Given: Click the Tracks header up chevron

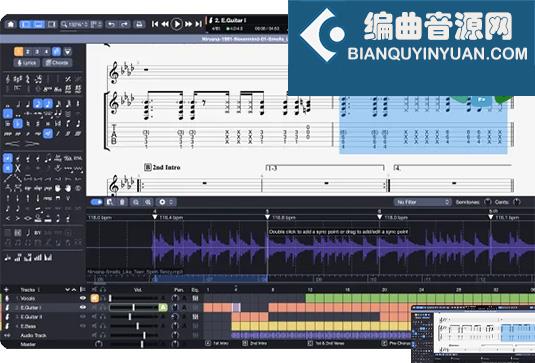Looking at the screenshot, I should point(74,290).
